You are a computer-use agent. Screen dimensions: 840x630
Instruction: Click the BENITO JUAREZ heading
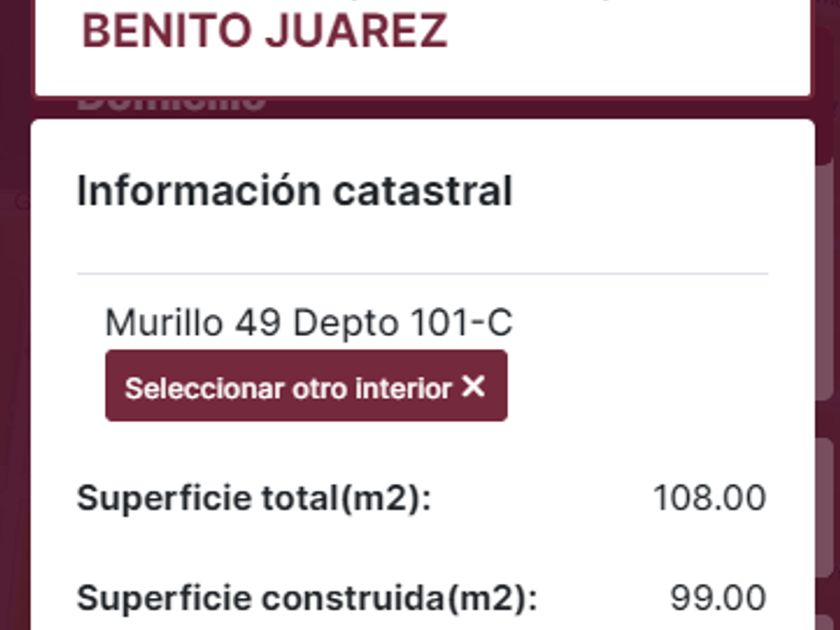[x=264, y=32]
